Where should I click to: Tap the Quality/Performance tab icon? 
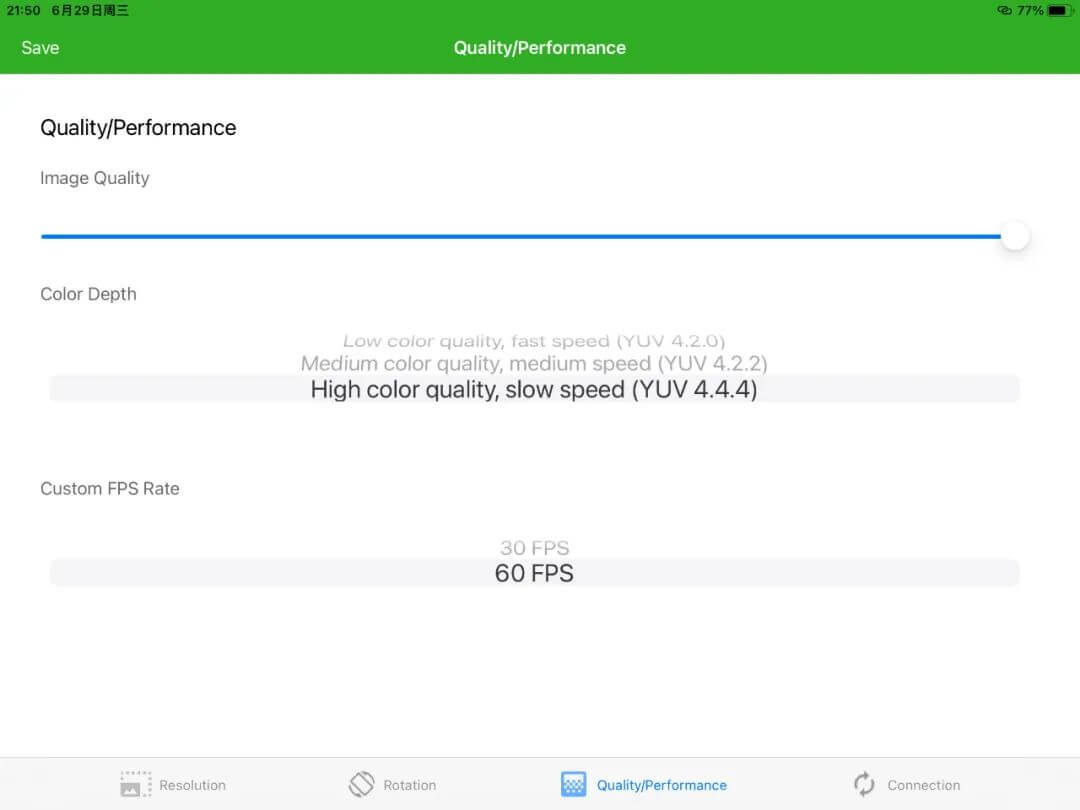point(573,784)
